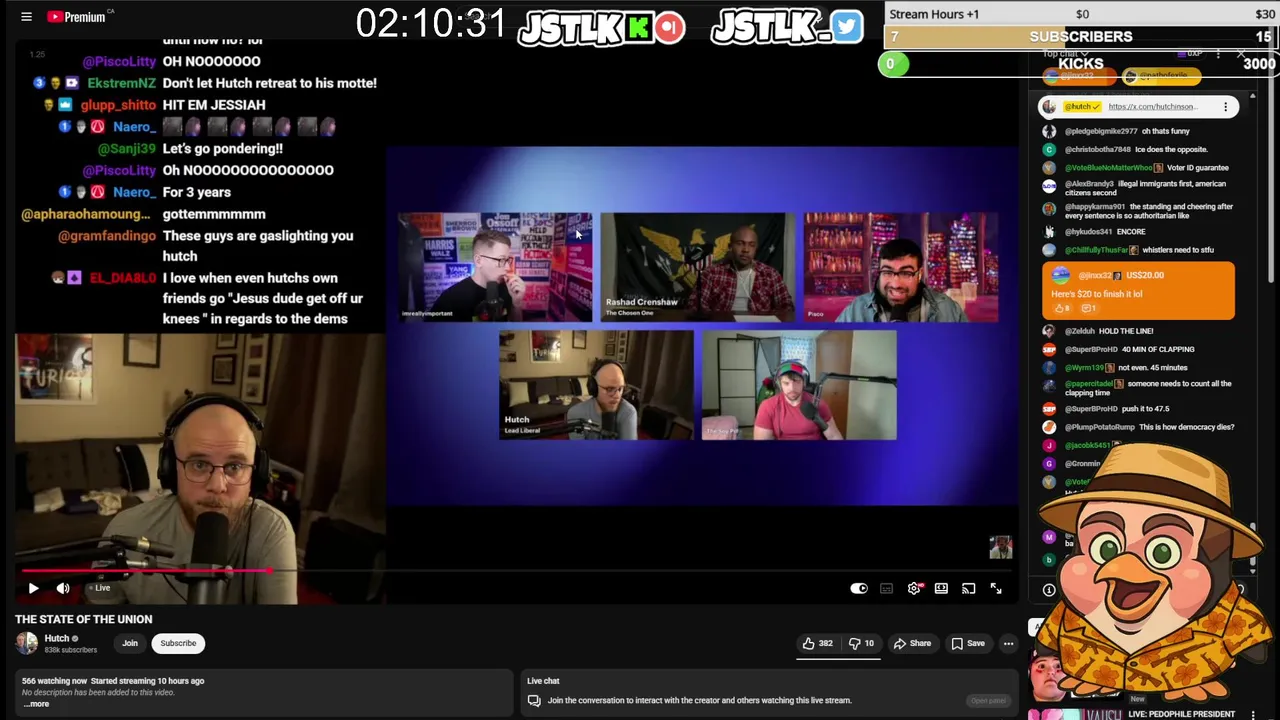Like the Super Chat with thumbs icon
1280x720 pixels.
1062,309
